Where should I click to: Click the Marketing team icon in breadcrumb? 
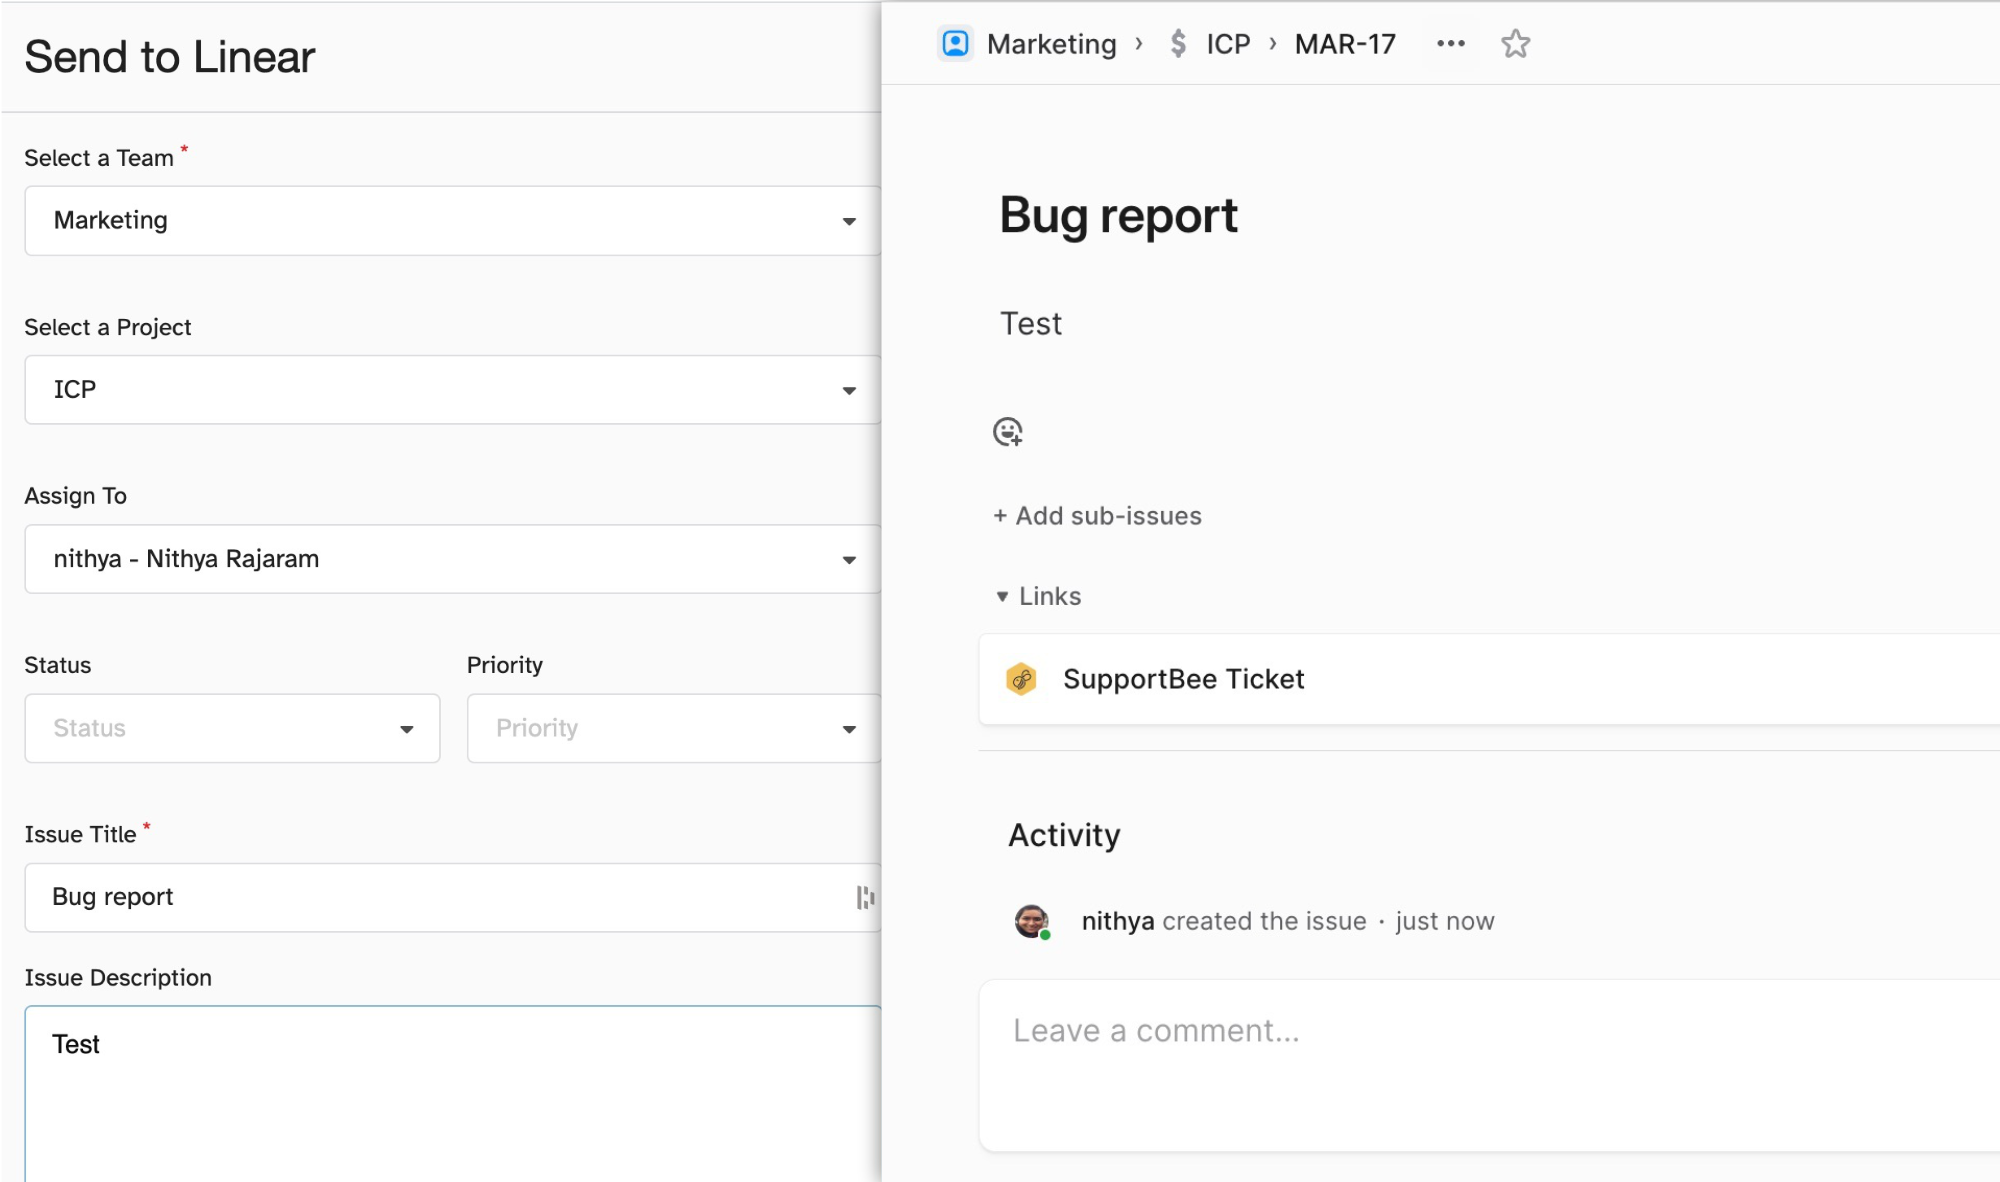point(955,44)
